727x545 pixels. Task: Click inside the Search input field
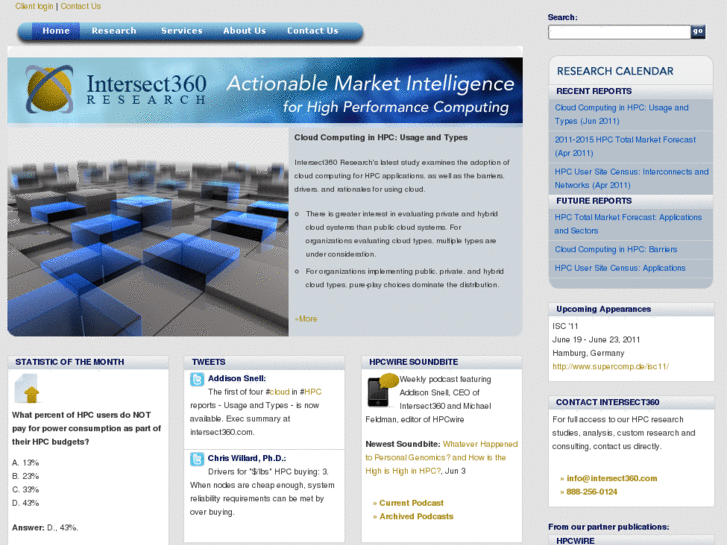[619, 32]
